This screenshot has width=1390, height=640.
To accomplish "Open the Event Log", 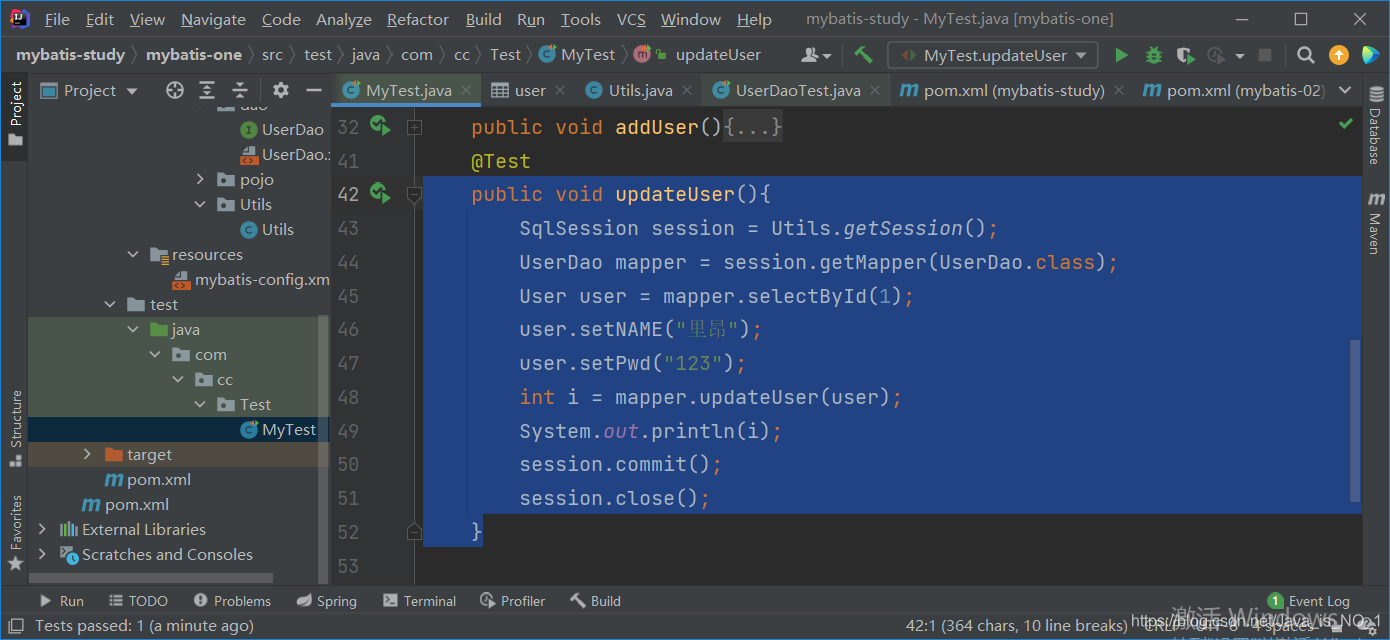I will (1309, 601).
